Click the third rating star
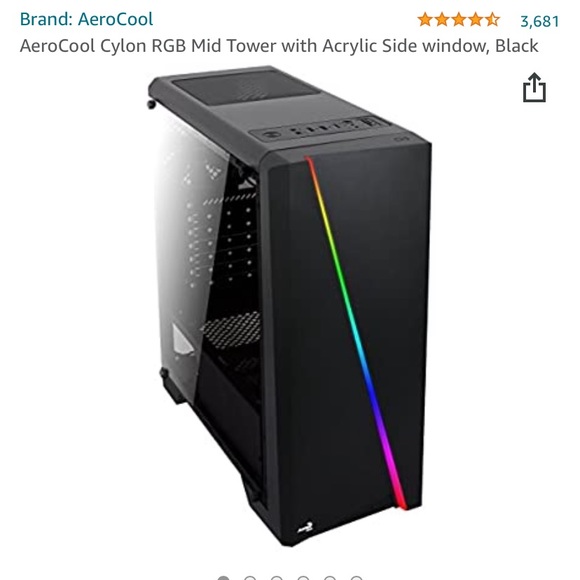This screenshot has width=580, height=580. point(459,20)
